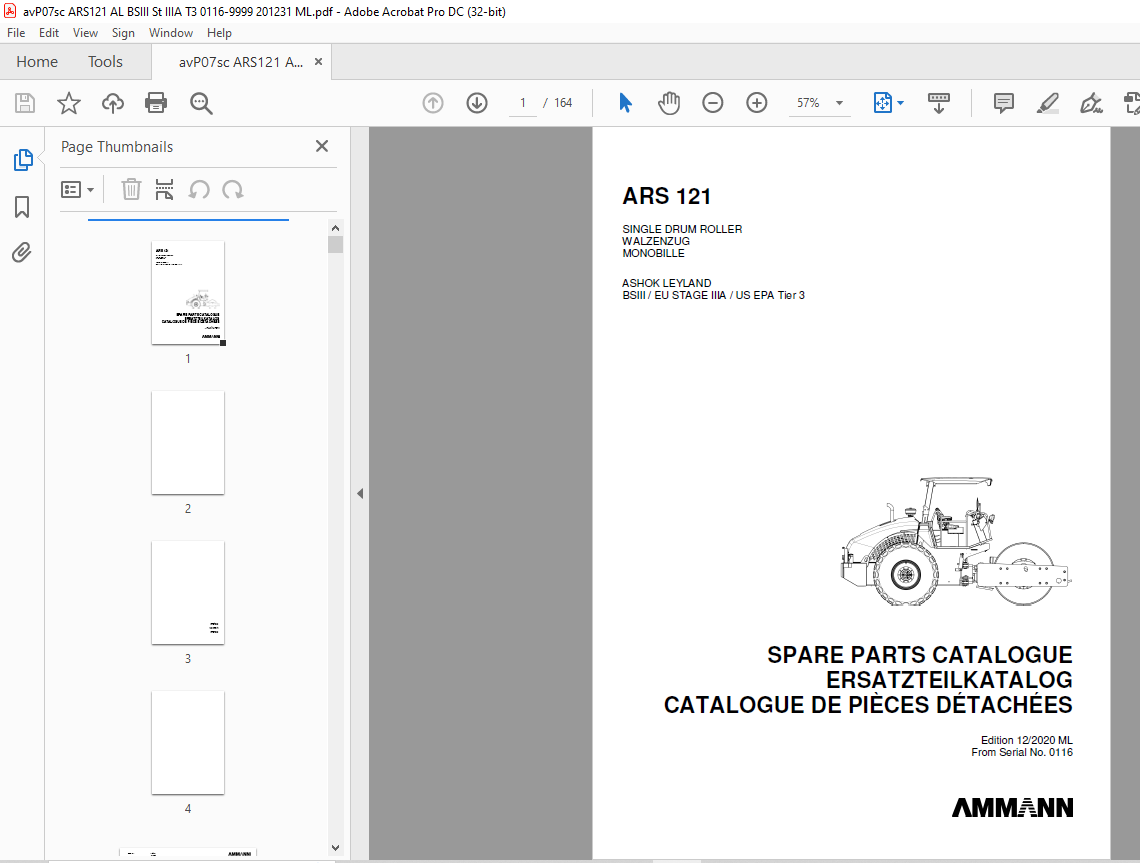Image resolution: width=1140 pixels, height=863 pixels.
Task: Open the Find text magnifier
Action: [x=201, y=103]
